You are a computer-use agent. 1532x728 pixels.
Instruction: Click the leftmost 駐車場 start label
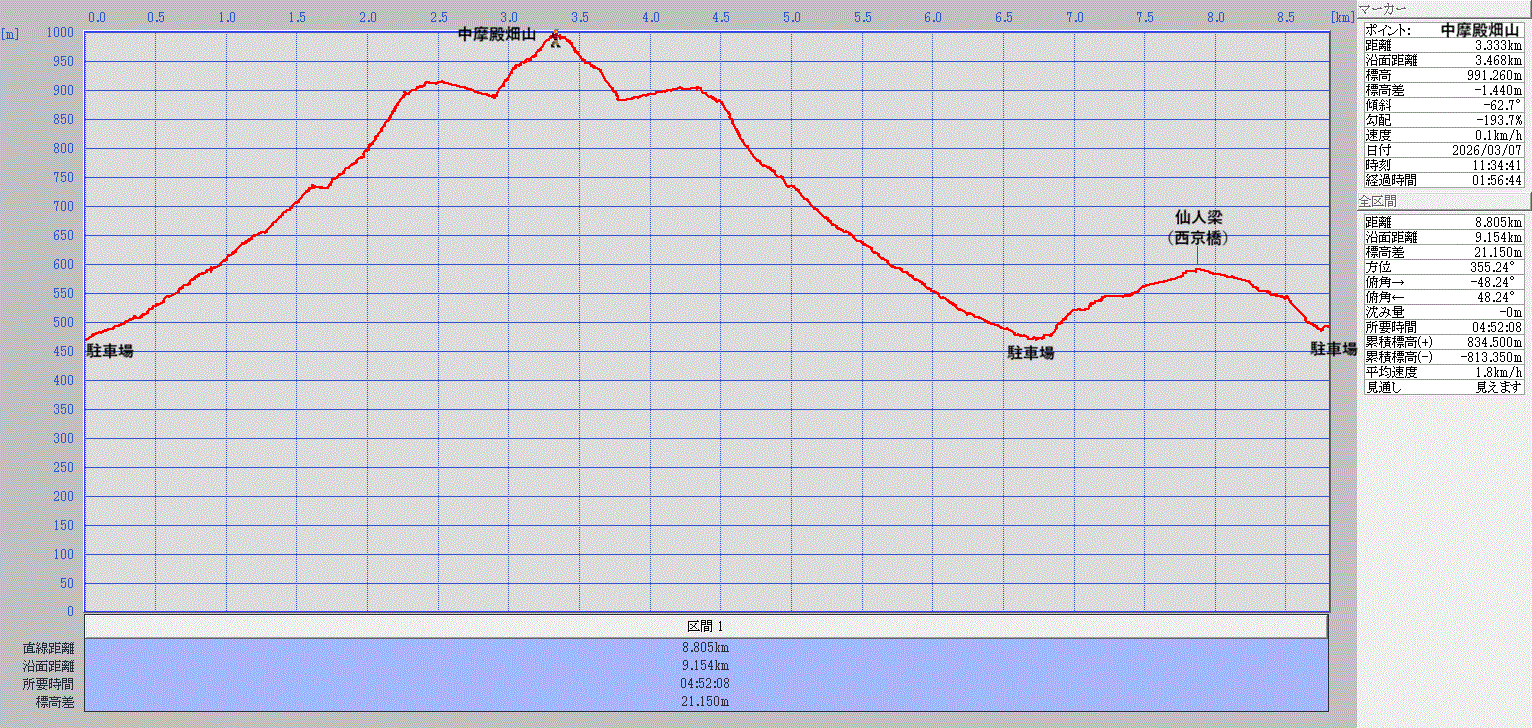[109, 351]
